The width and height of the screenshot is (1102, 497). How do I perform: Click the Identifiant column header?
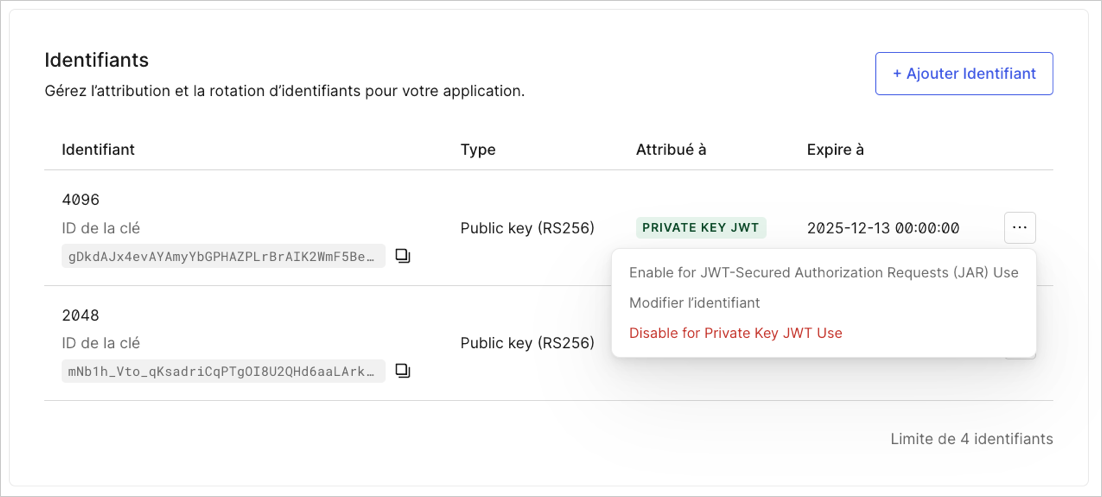98,150
